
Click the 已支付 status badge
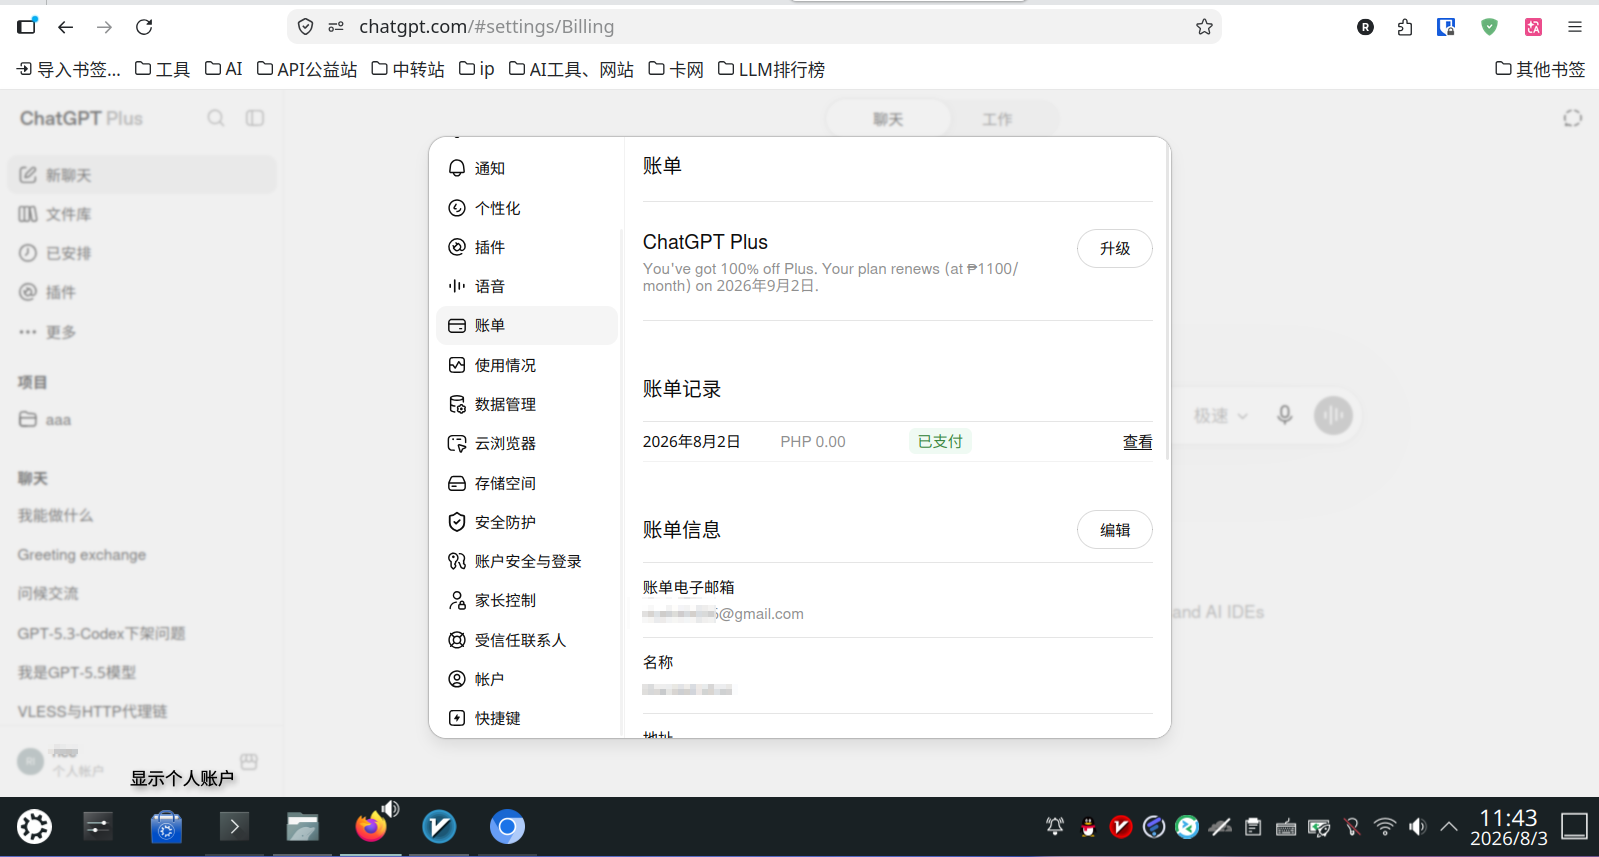coord(940,441)
